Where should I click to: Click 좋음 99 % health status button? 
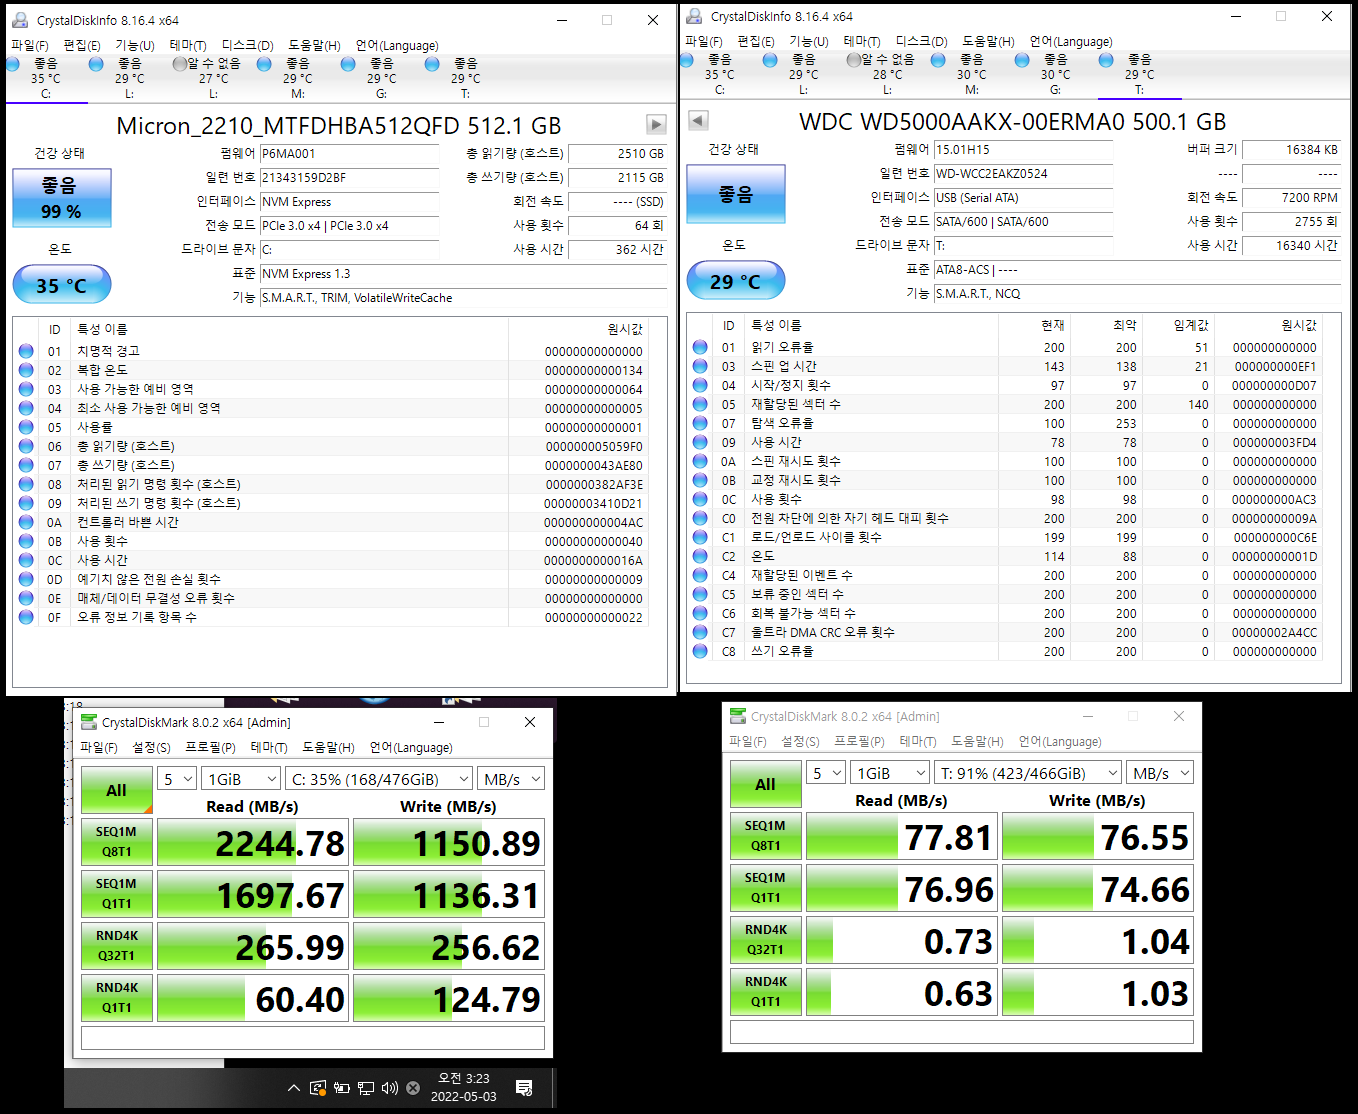(x=62, y=198)
